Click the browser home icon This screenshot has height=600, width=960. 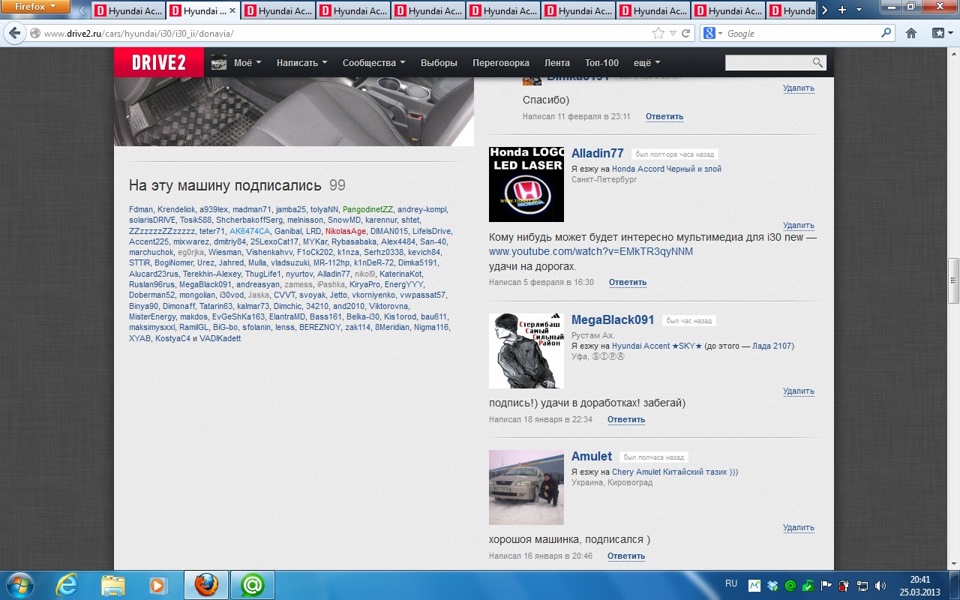(911, 33)
